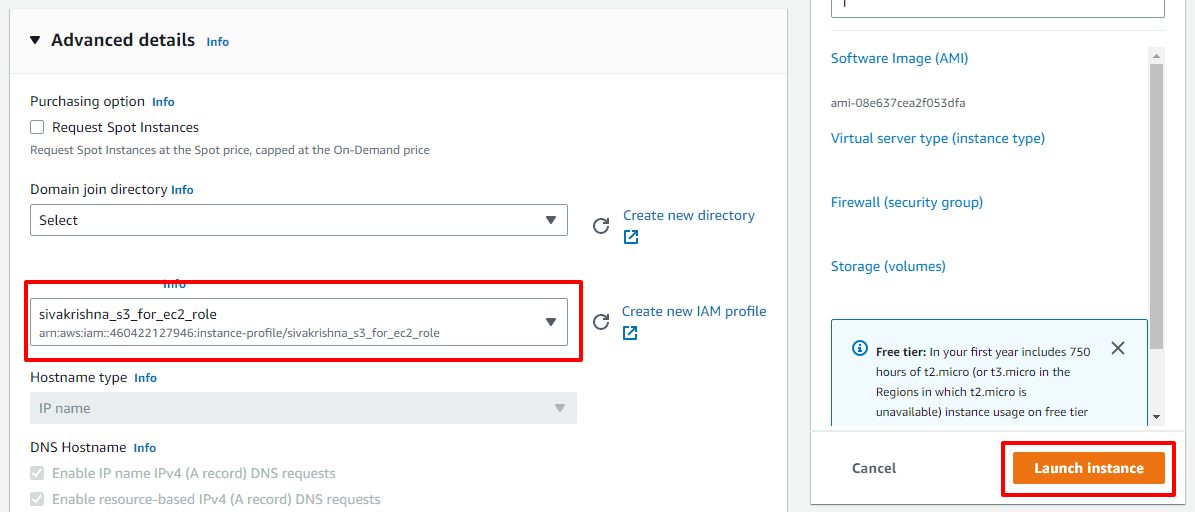Open Create new IAM profile link
The width and height of the screenshot is (1195, 512).
coord(694,311)
